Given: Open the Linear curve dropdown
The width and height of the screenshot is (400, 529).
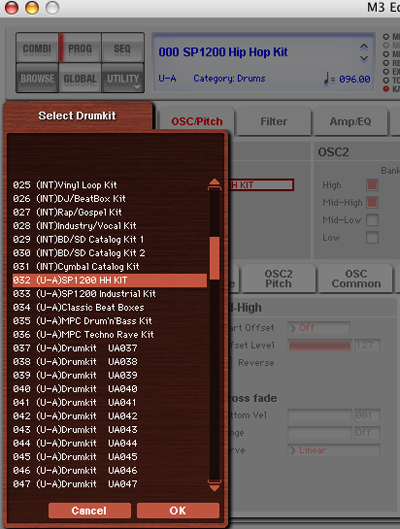Looking at the screenshot, I should [x=334, y=450].
